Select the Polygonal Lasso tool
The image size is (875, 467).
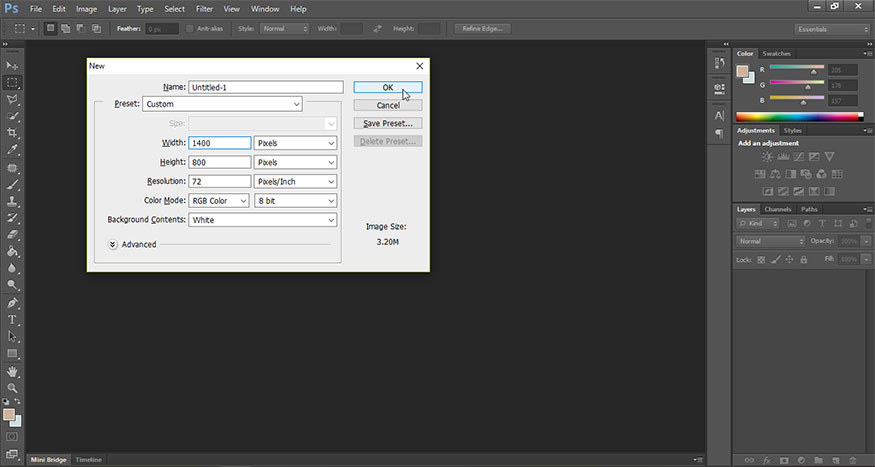12,100
